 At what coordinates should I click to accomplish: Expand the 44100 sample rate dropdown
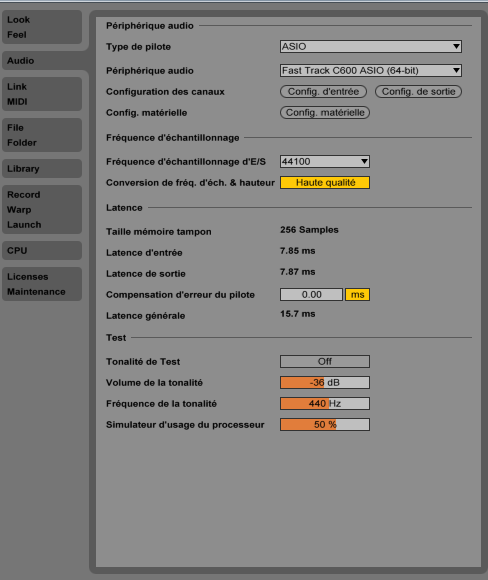[x=325, y=162]
